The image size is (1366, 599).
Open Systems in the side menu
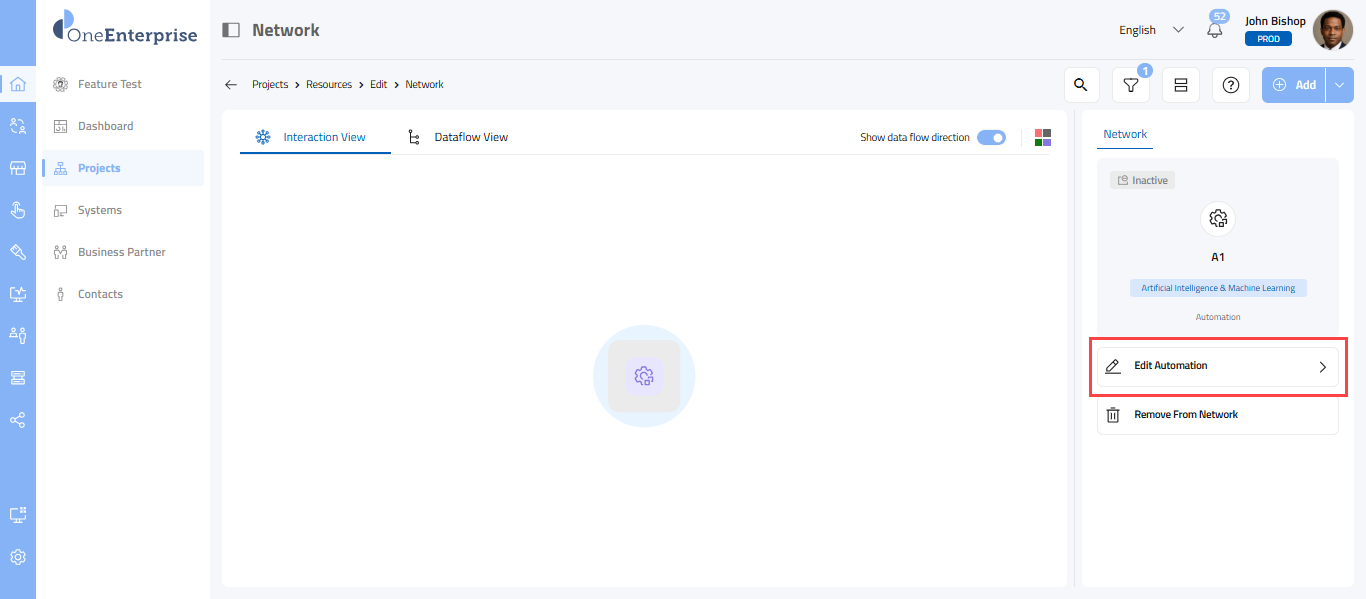tap(100, 210)
